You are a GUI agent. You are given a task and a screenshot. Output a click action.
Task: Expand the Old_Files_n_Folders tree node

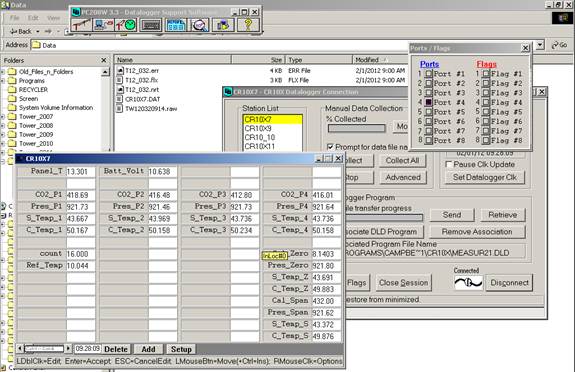coord(3,72)
